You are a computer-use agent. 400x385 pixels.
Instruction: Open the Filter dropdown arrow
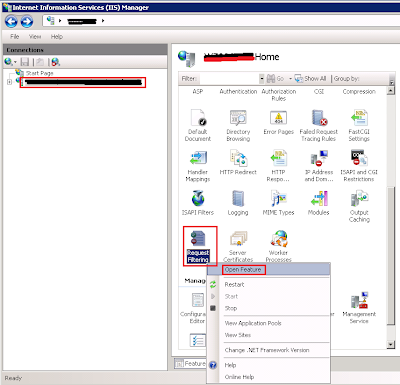[262, 79]
